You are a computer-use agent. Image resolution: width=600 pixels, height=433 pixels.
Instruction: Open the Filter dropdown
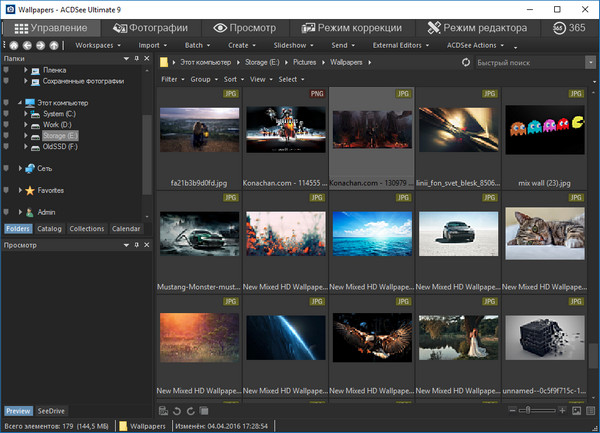pyautogui.click(x=171, y=78)
